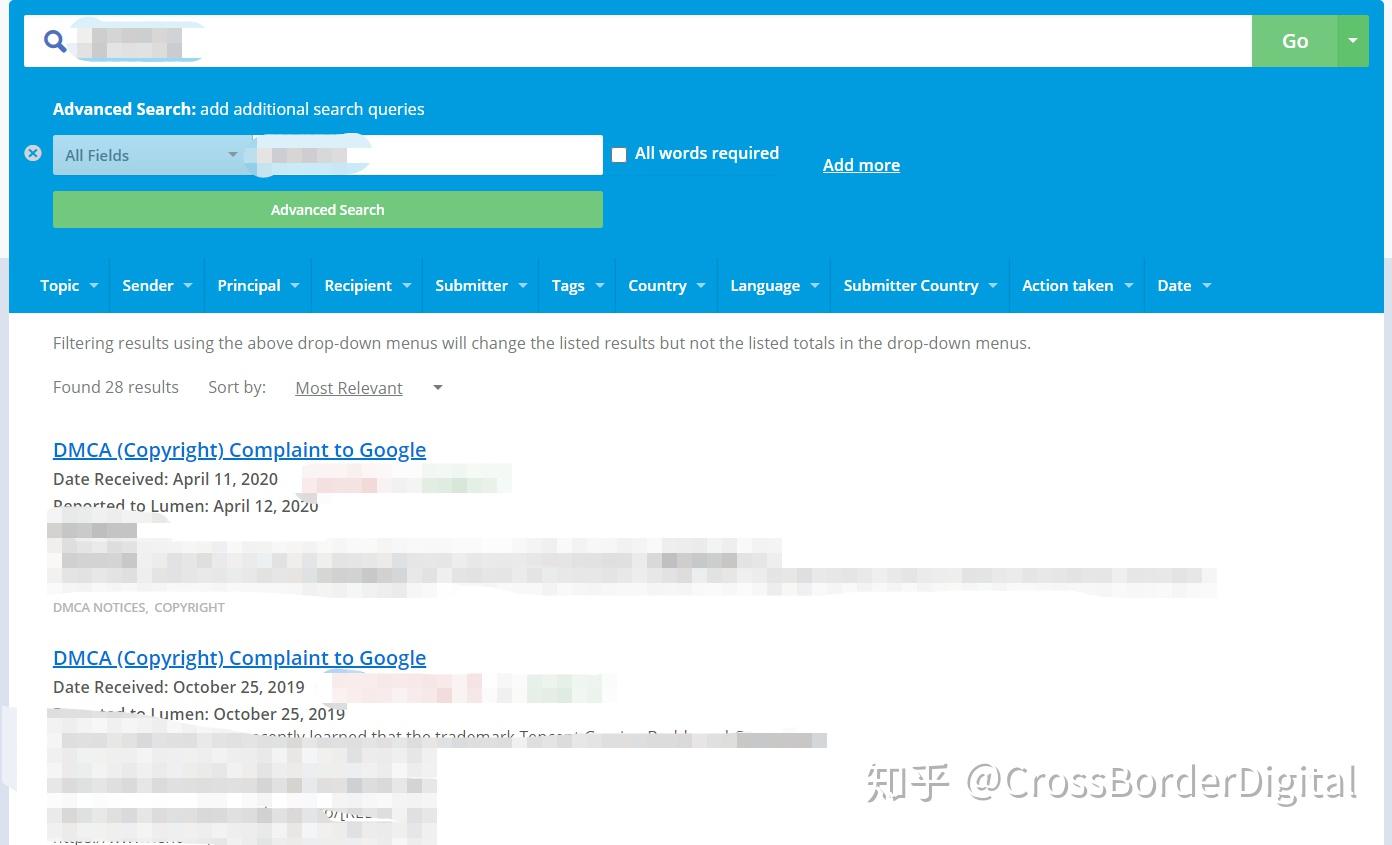Open the Submitter Country filter
This screenshot has width=1392, height=845.
pos(920,285)
